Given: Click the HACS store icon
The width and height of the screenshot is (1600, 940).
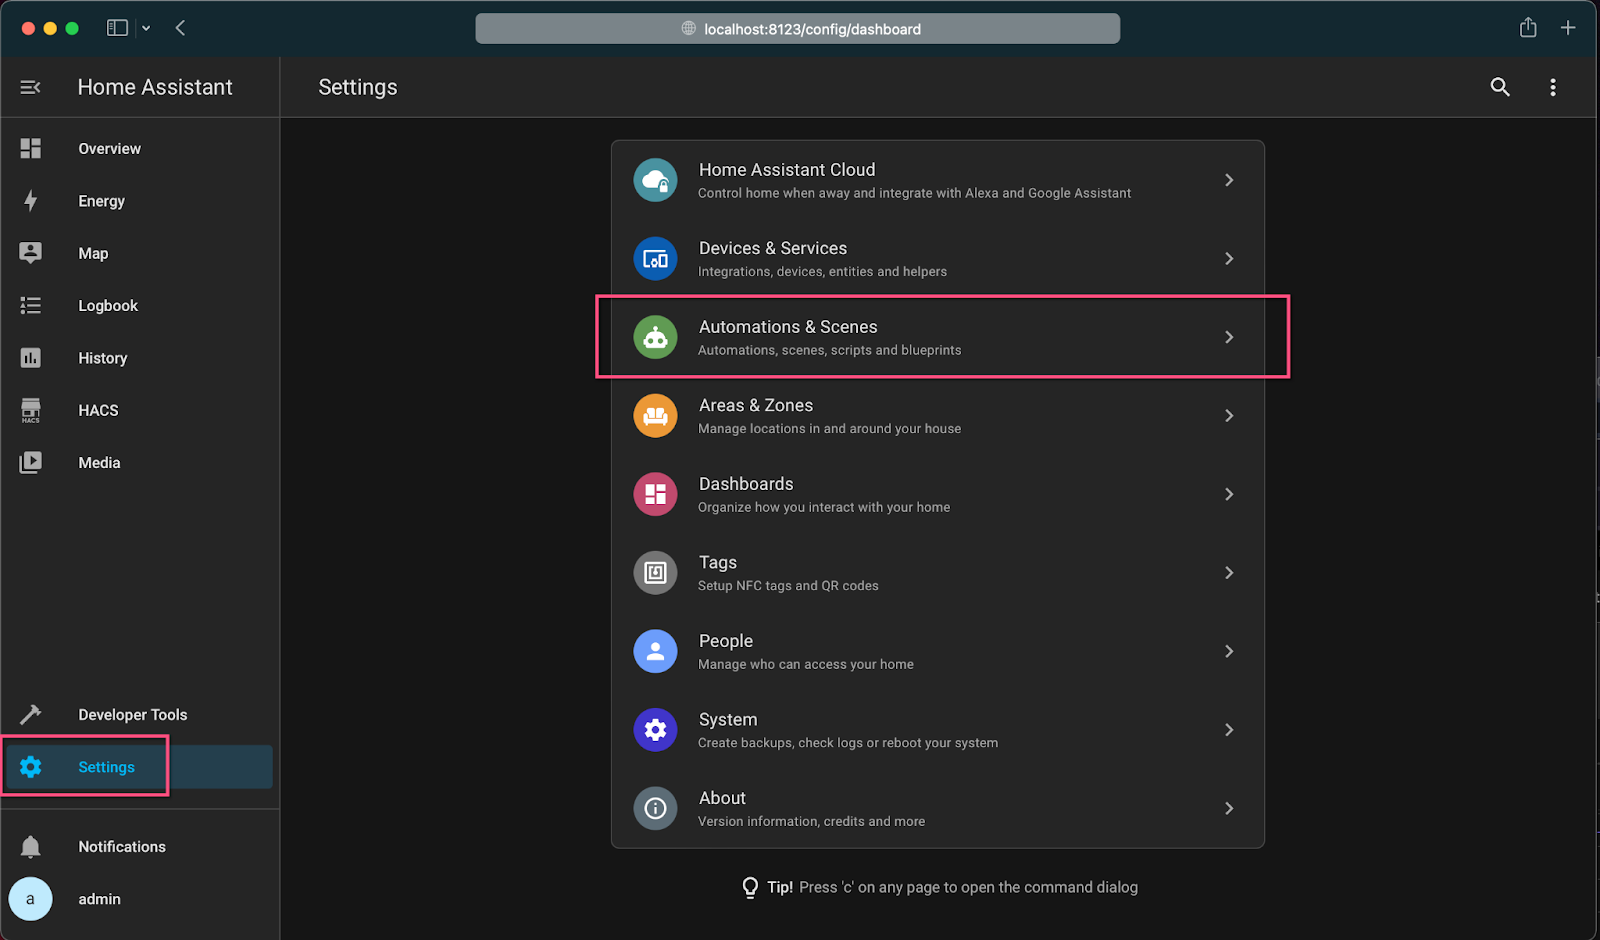Looking at the screenshot, I should click(31, 410).
